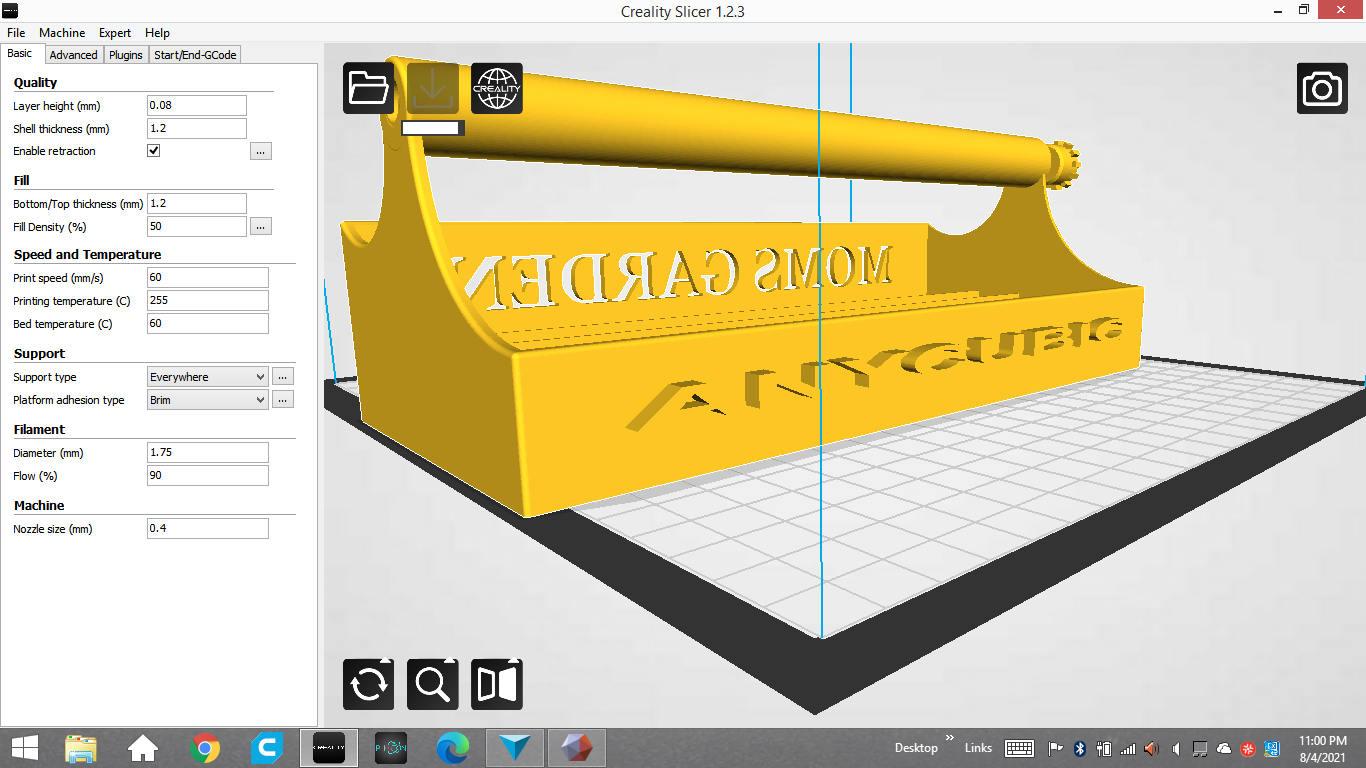This screenshot has height=768, width=1366.
Task: Switch to the Start/End-GCode tab
Action: pos(195,55)
